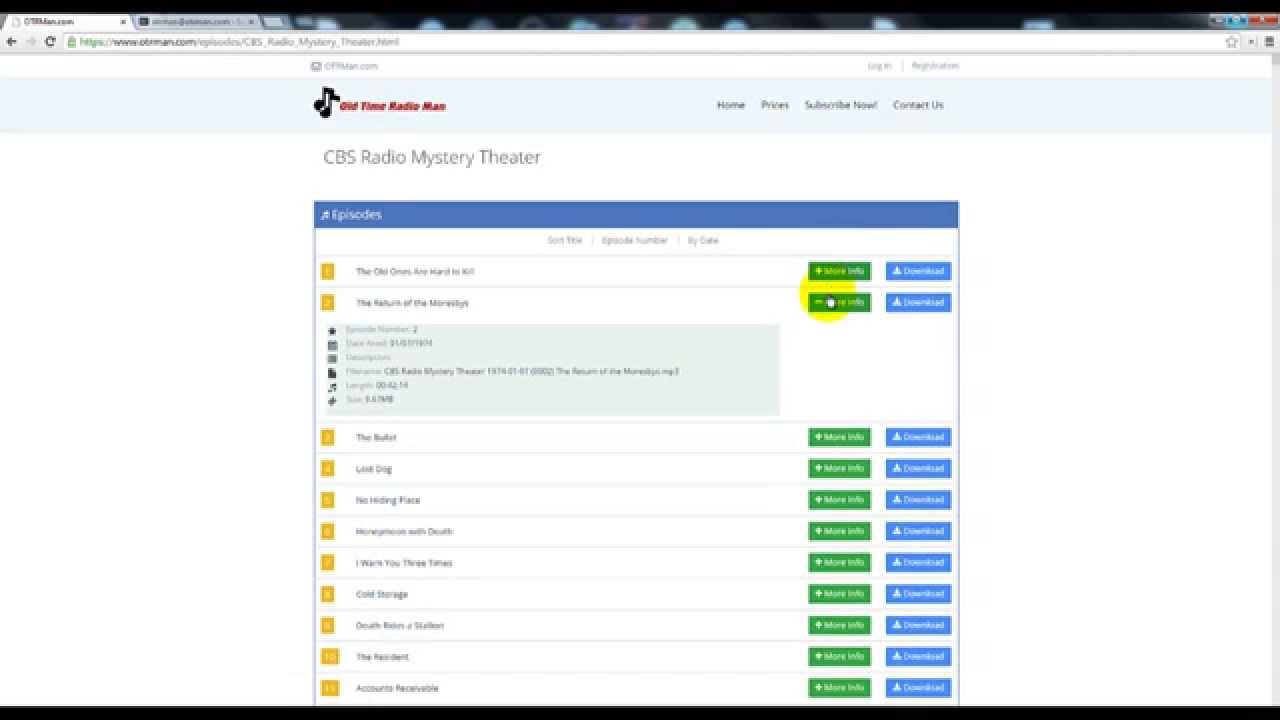
Task: Download Cold Storage episode
Action: click(918, 593)
